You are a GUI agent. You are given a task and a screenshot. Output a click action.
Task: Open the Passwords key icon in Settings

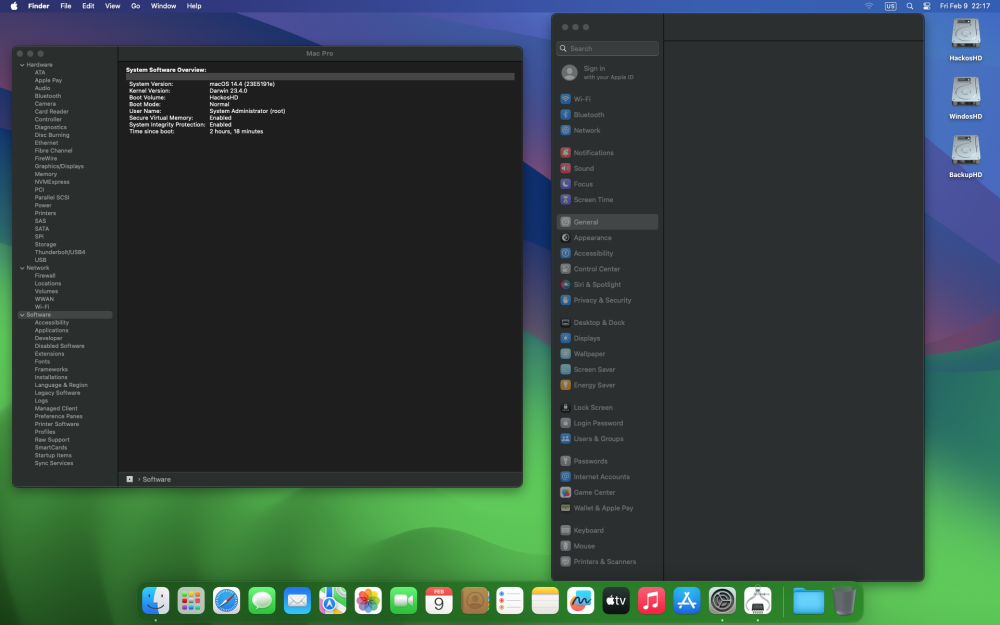(565, 460)
